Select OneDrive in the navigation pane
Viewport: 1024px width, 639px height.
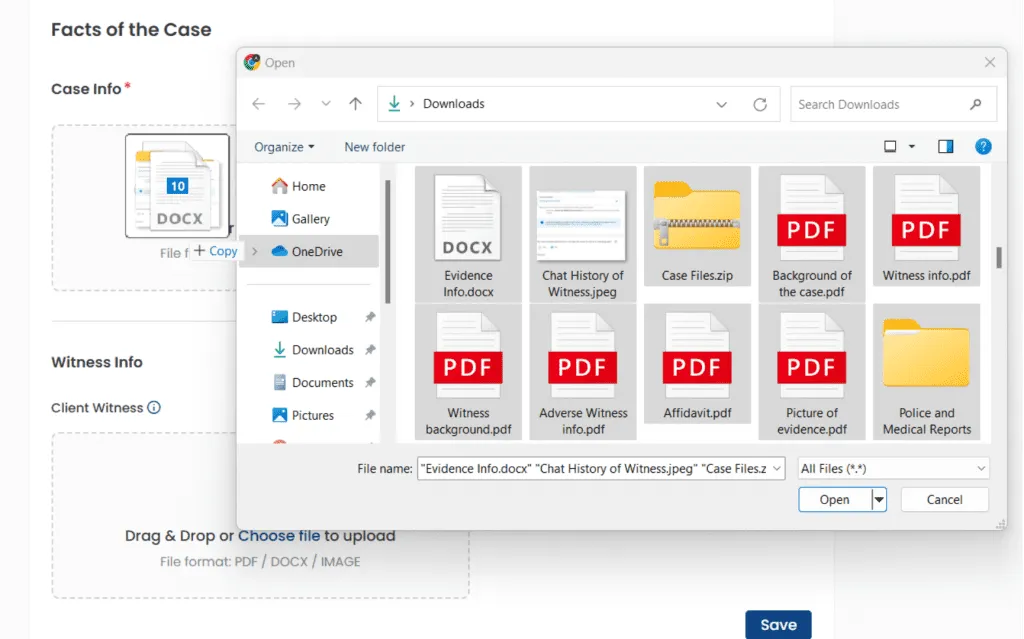click(309, 252)
